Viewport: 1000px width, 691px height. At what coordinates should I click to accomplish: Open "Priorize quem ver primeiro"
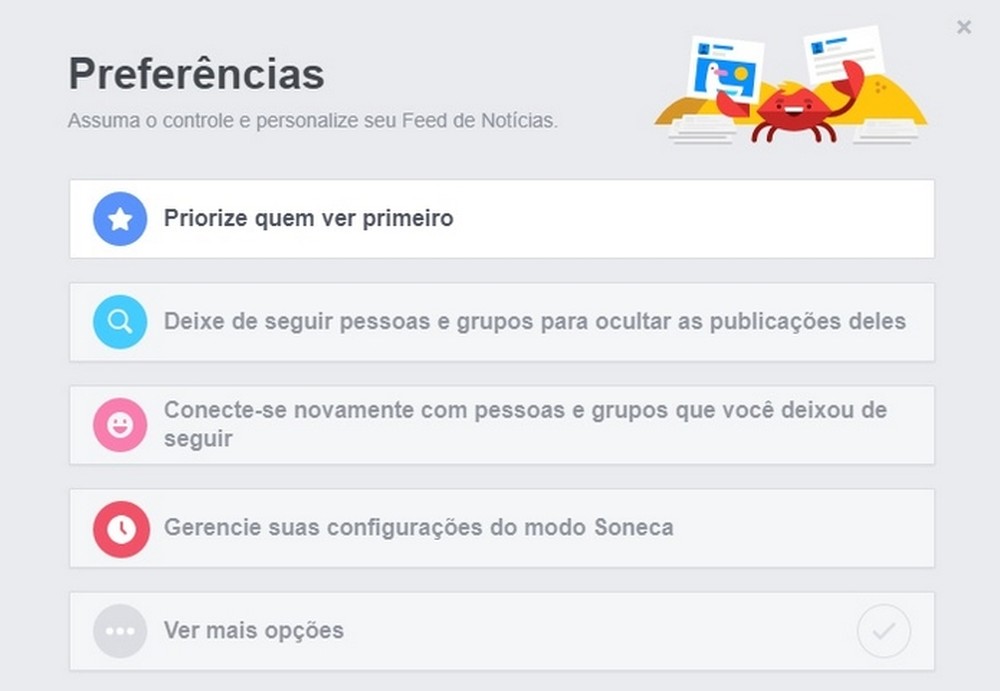[308, 218]
